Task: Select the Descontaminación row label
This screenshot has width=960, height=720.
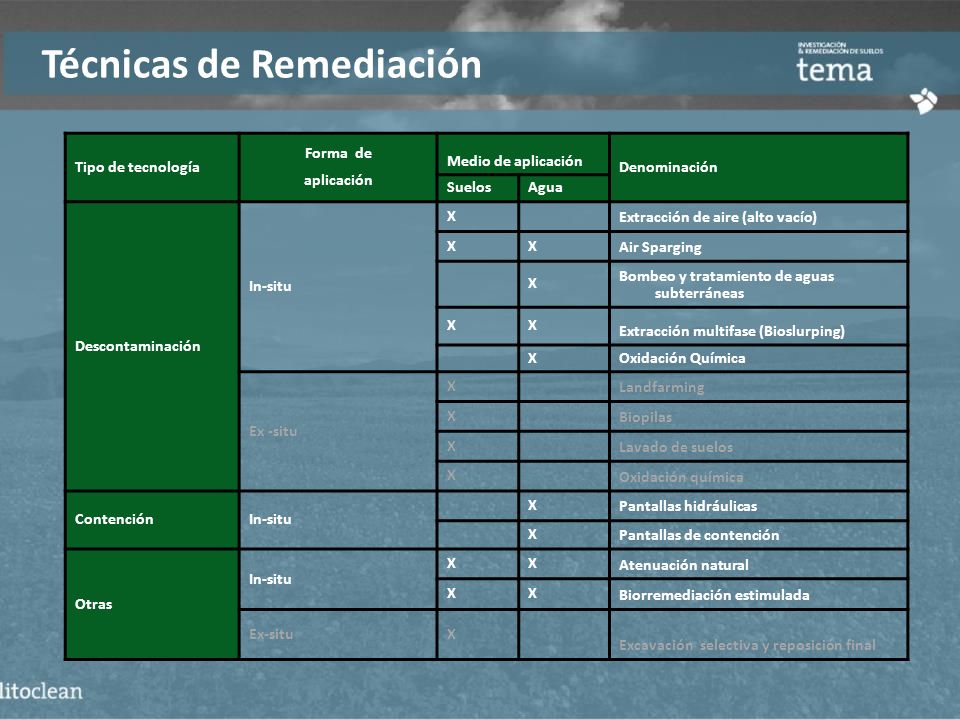Action: click(138, 346)
